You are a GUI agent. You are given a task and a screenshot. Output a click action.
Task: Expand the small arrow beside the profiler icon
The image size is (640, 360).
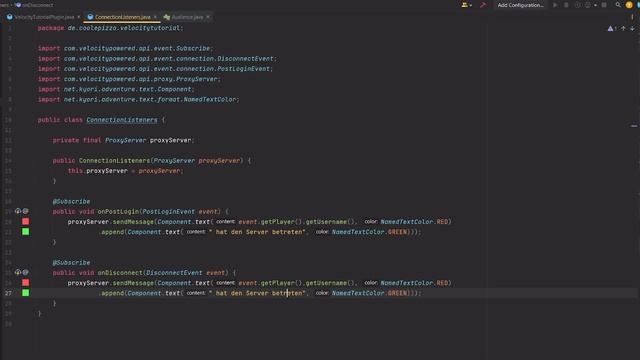595,5
